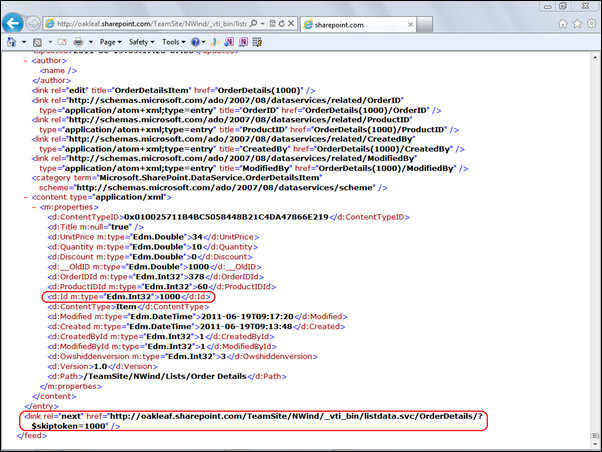Click the Home icon in command bar
602x452 pixels.
coord(12,42)
